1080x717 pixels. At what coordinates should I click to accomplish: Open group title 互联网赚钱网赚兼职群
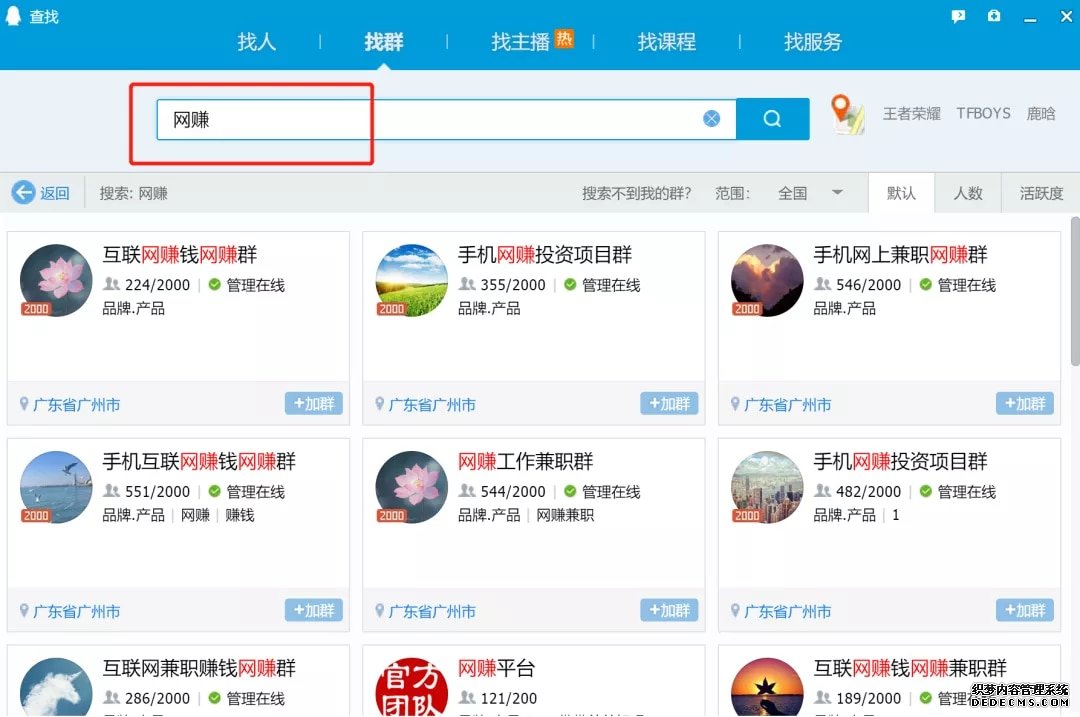910,668
